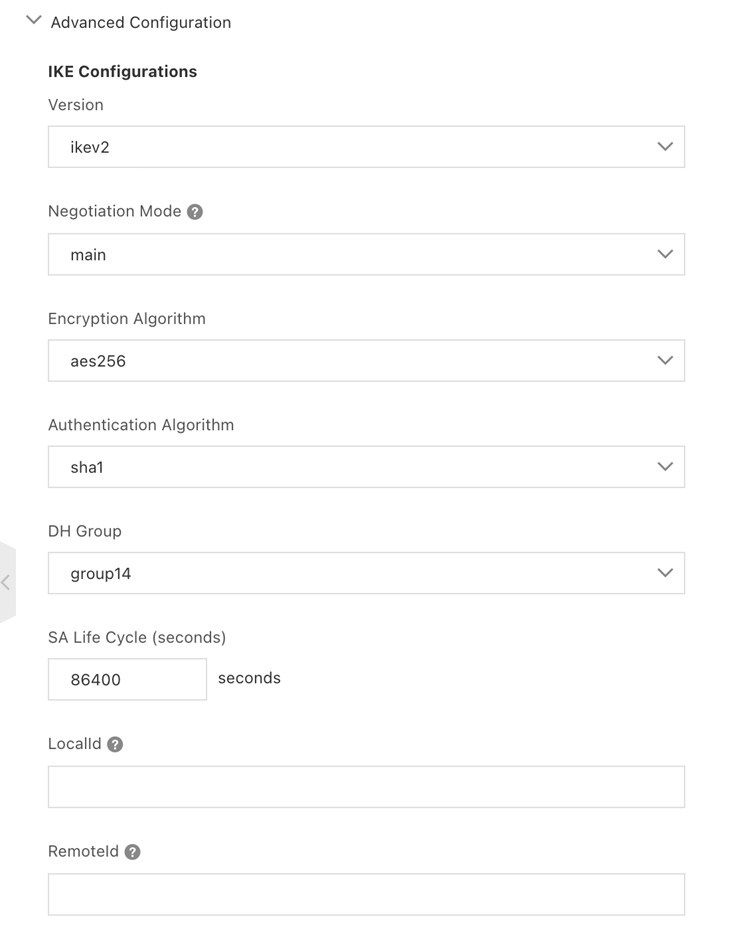Click the Encryption Algorithm dropdown chevron
Screen dimensions: 750x927
tap(665, 360)
